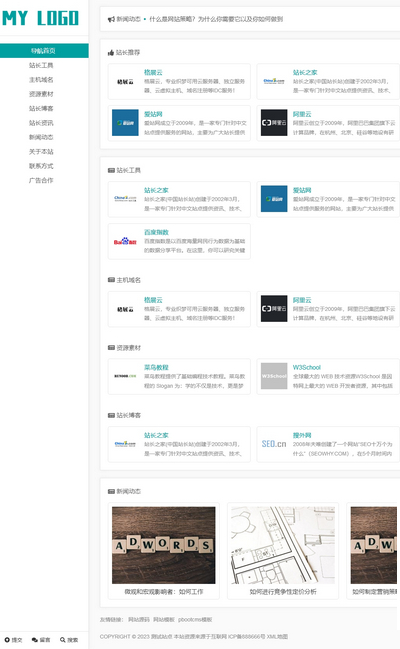Open the 格展云 title link in 站长推荐
The height and width of the screenshot is (649, 400).
pyautogui.click(x=153, y=72)
